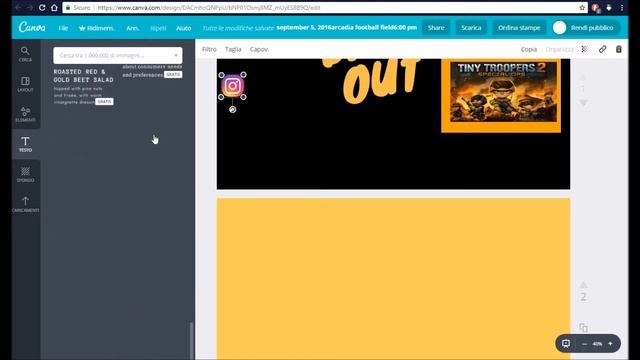Zoom in with plus button

(x=610, y=344)
